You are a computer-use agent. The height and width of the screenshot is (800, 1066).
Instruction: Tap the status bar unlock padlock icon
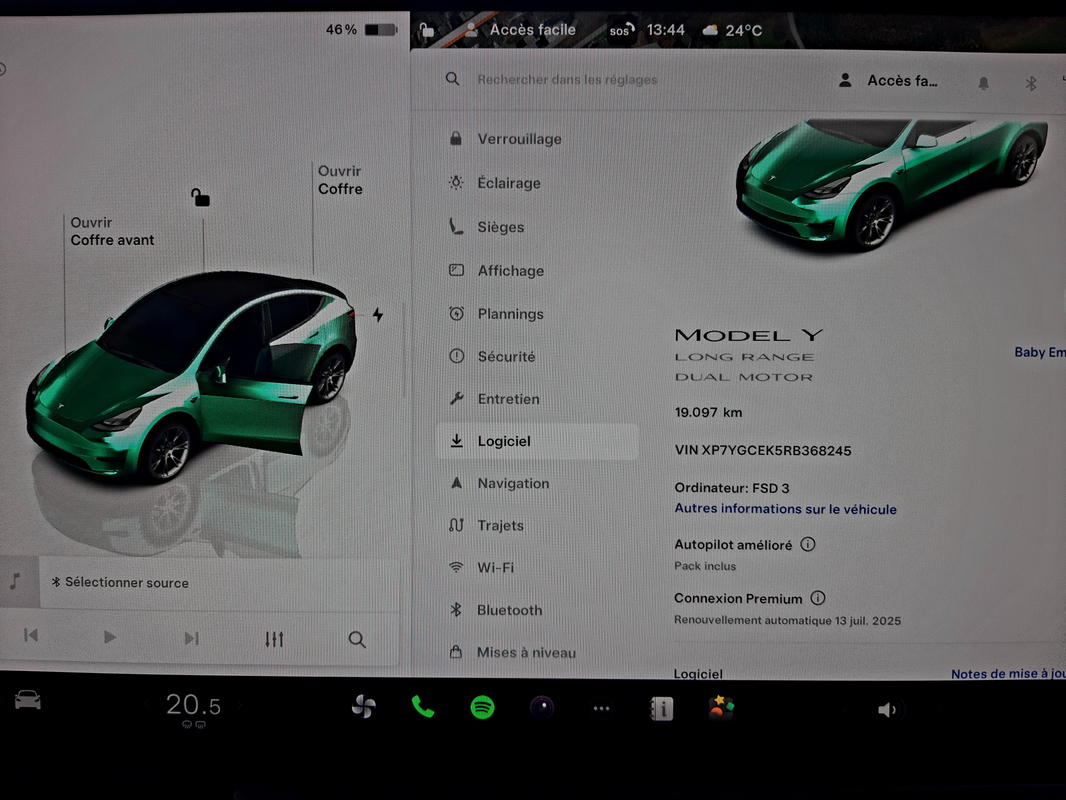426,31
